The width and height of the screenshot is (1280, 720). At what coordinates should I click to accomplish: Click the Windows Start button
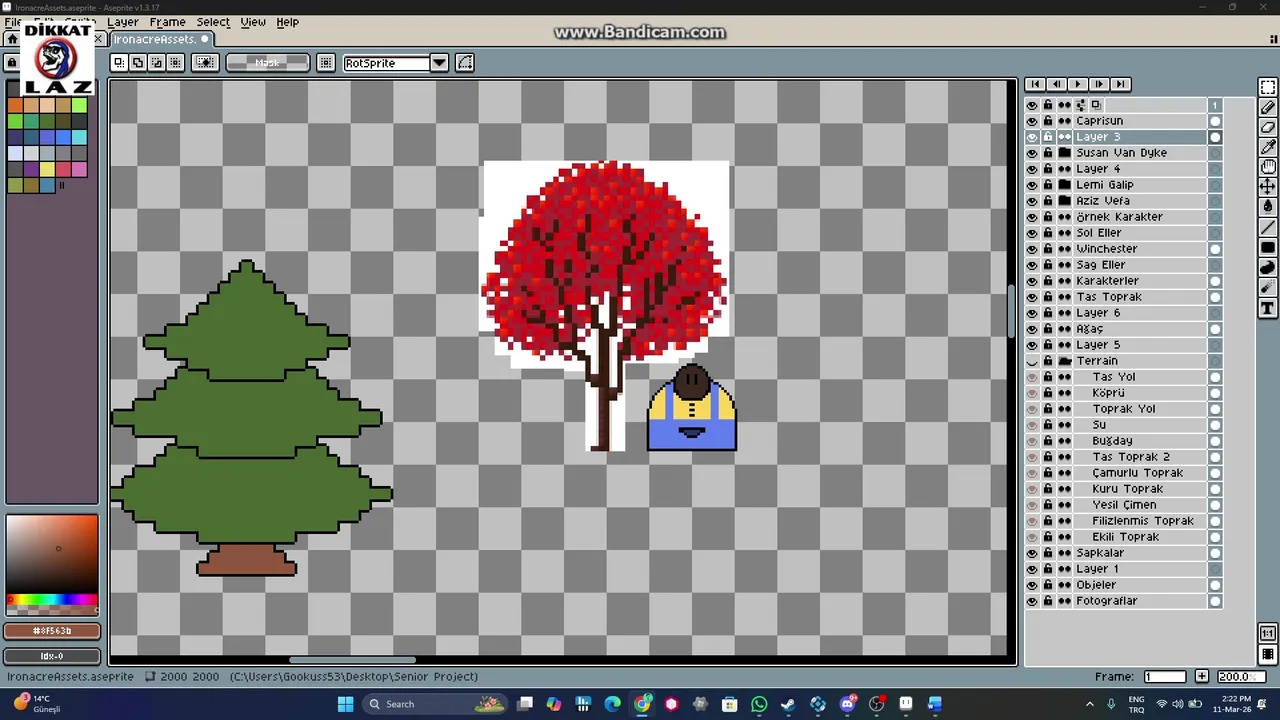[345, 704]
